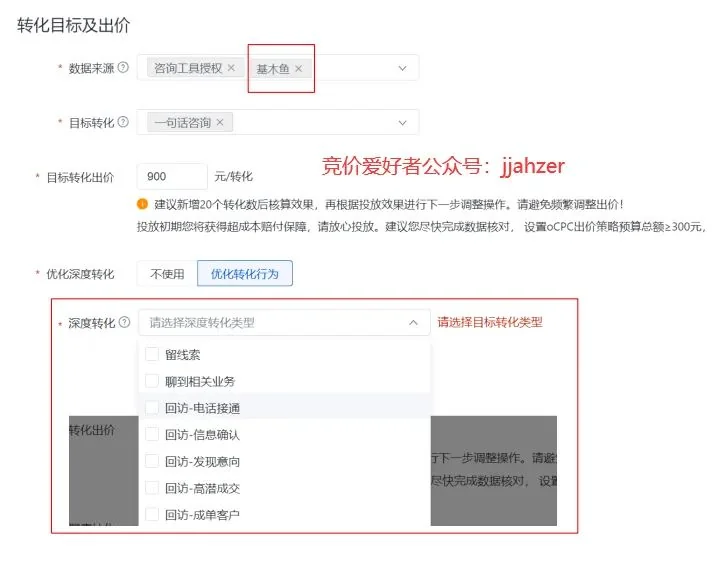Click help icon next to 深度转化
The image size is (719, 568).
pyautogui.click(x=124, y=322)
